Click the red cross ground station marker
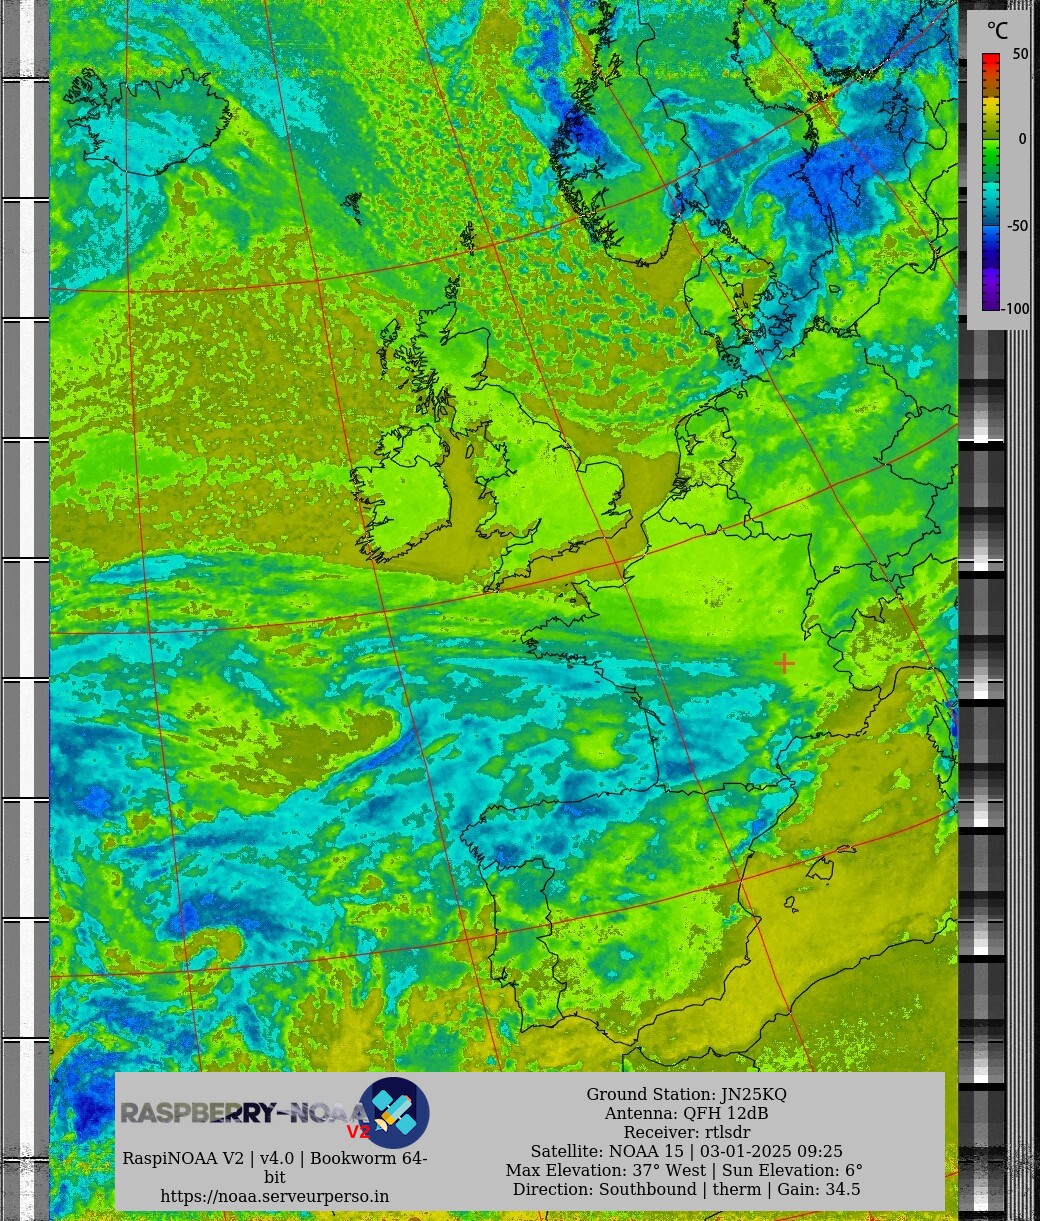 (784, 662)
